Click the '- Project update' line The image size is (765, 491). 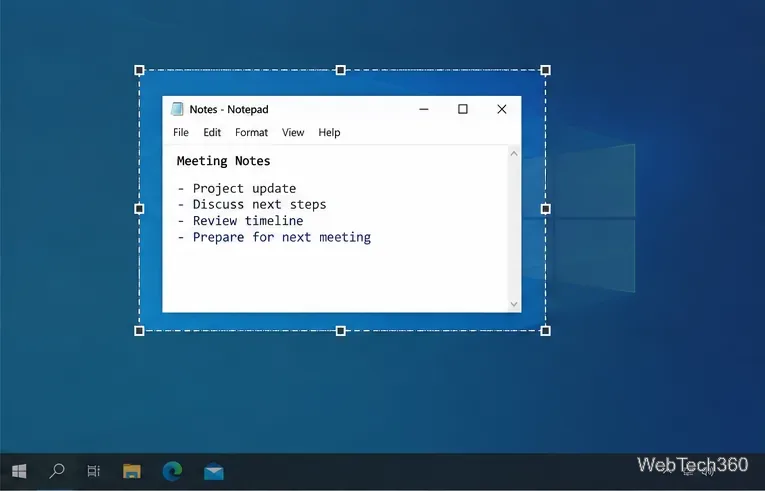[237, 188]
